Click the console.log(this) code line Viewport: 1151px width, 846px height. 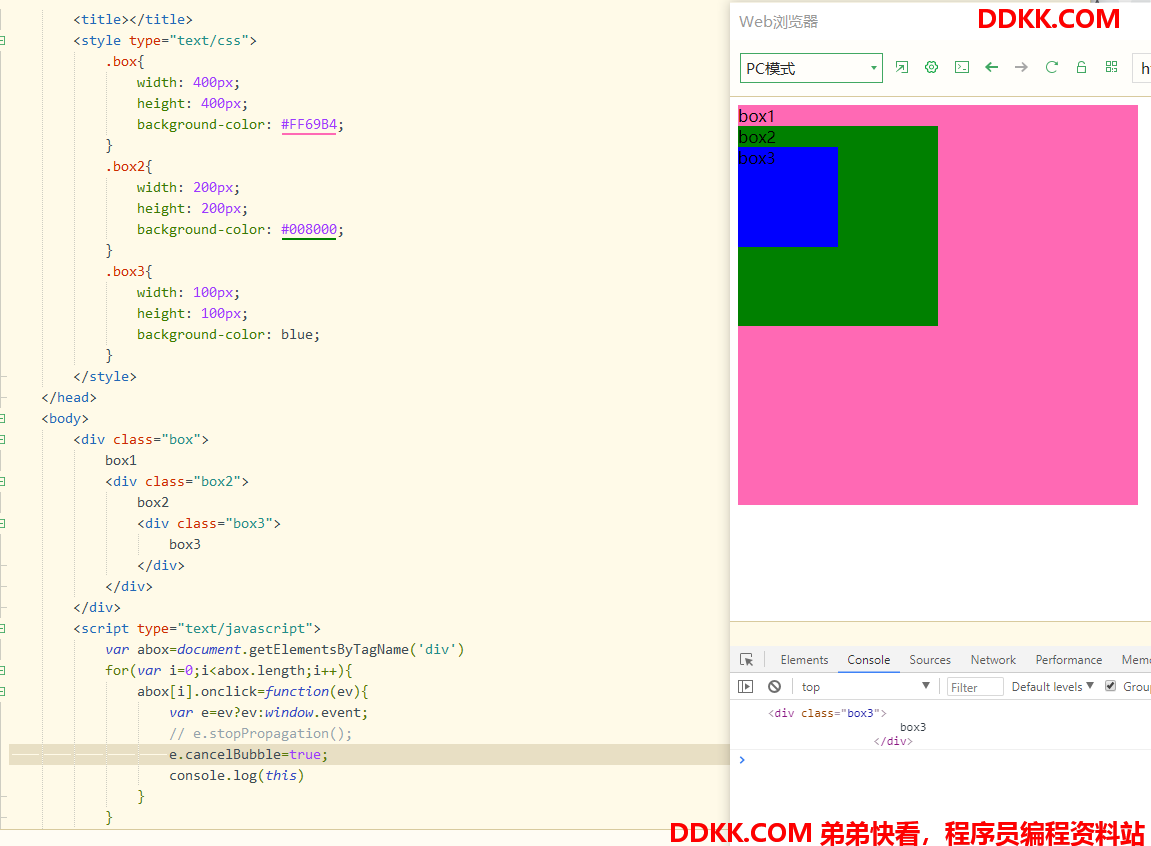click(236, 775)
